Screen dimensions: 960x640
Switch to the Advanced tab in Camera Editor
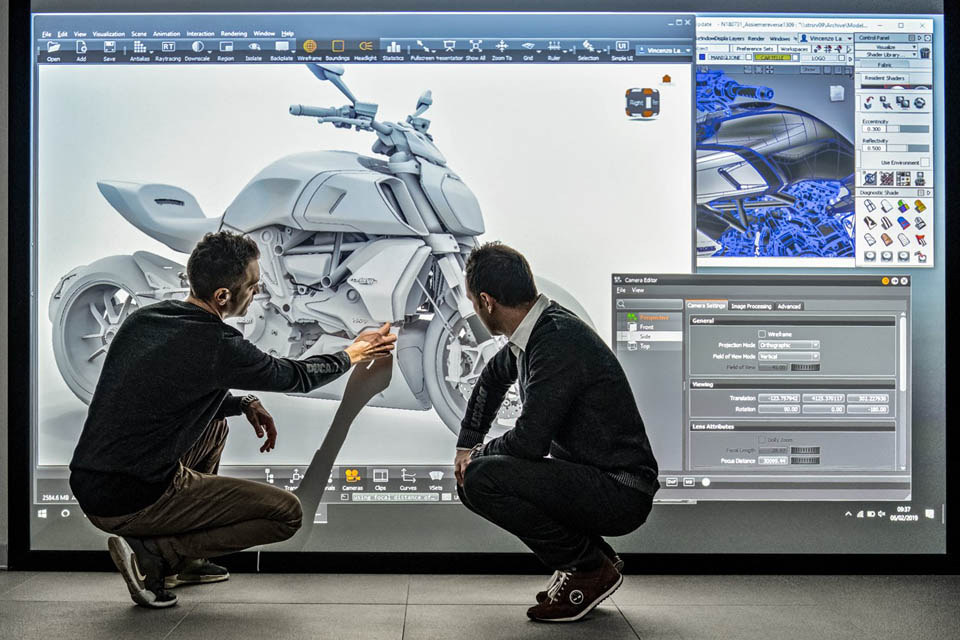tap(789, 306)
